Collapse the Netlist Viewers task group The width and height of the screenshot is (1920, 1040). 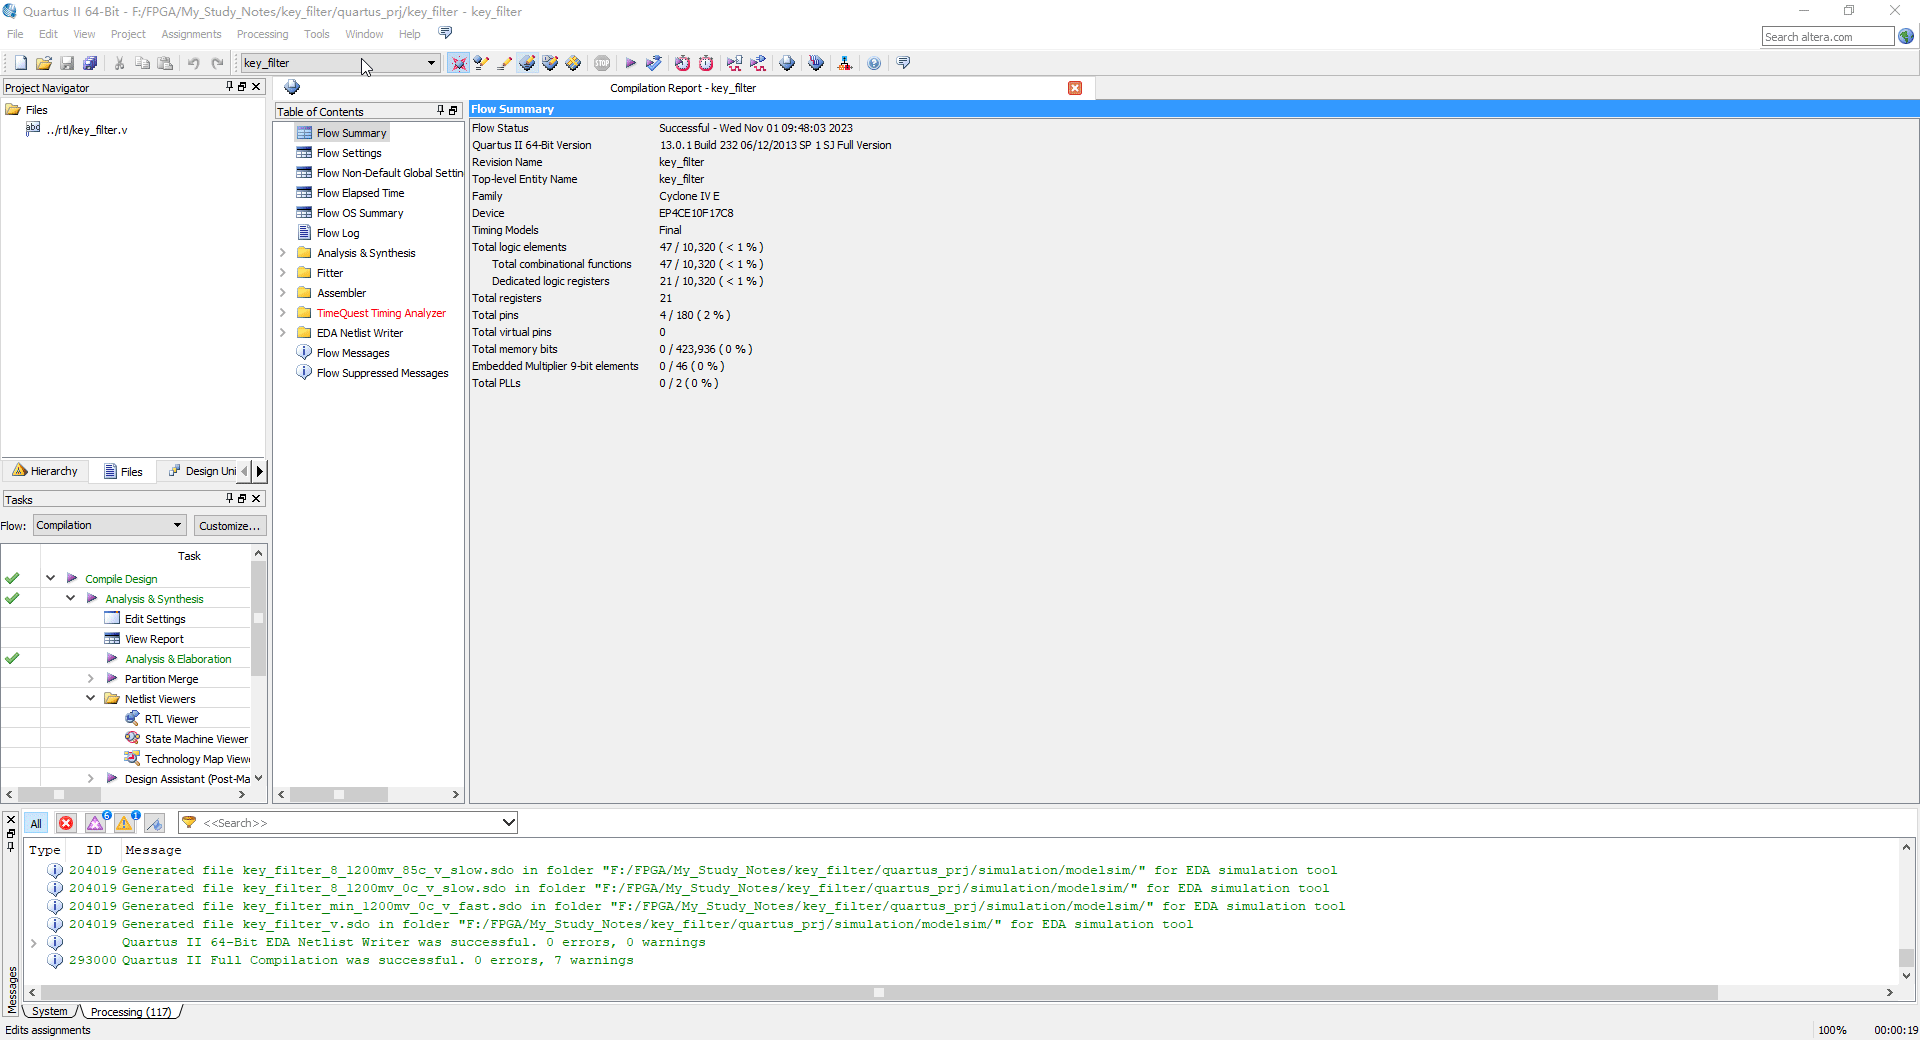pyautogui.click(x=90, y=698)
